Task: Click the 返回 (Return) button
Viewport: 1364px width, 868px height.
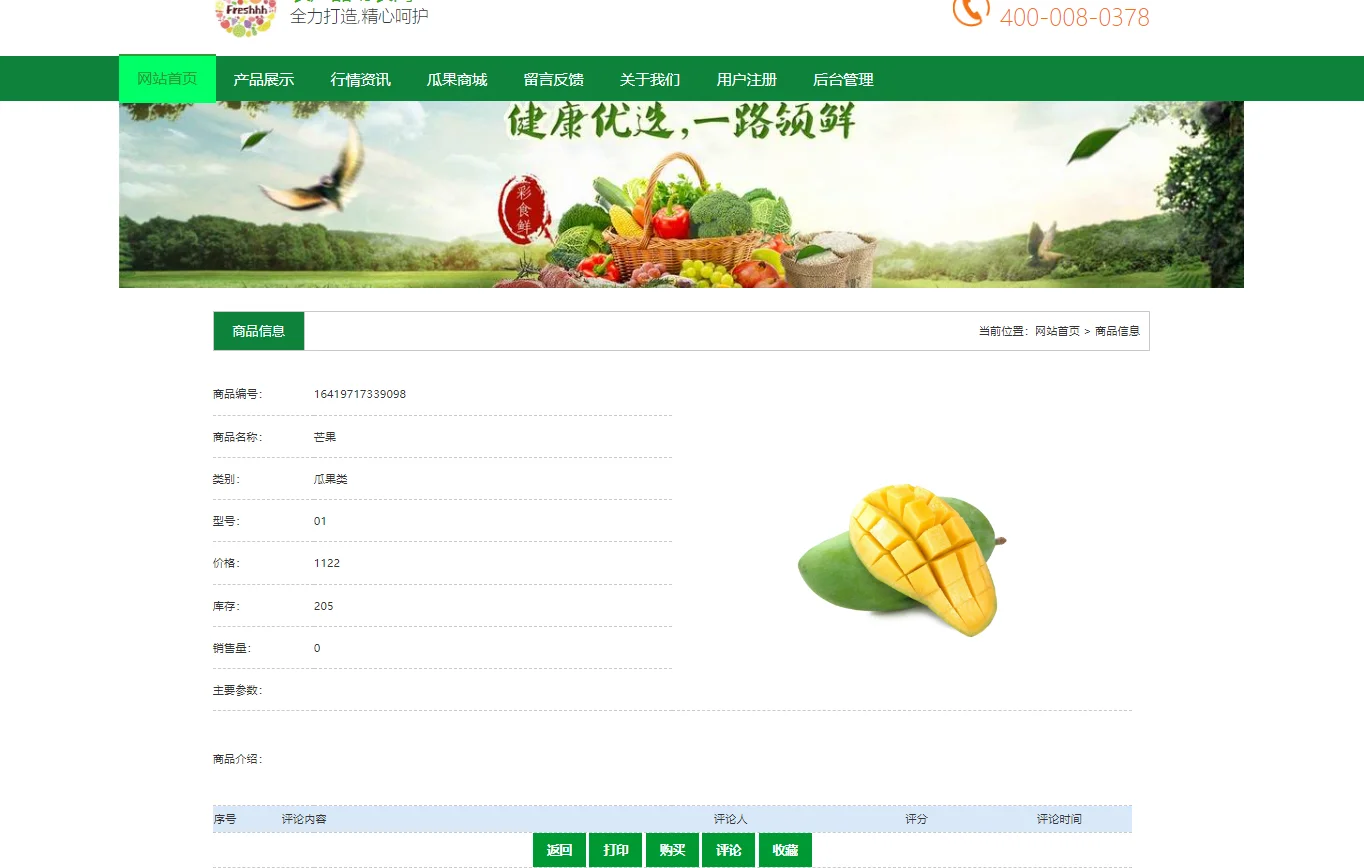Action: [x=559, y=849]
